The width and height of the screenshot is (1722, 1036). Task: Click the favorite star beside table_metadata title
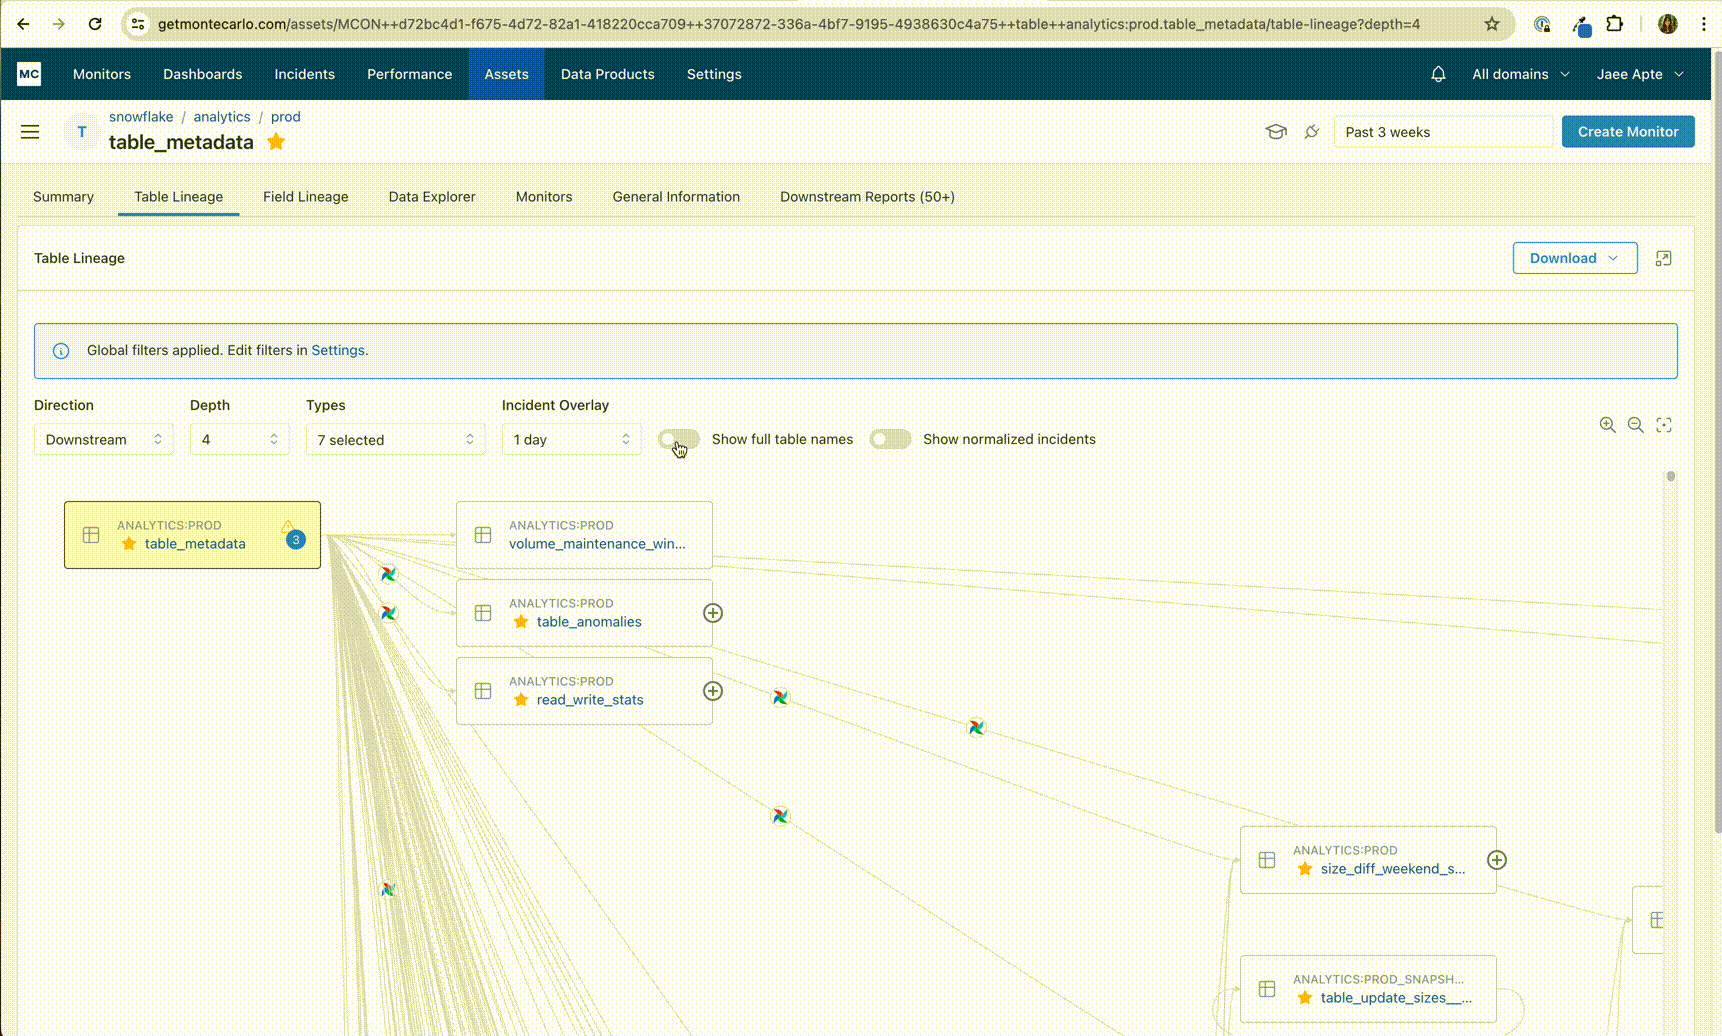click(x=276, y=142)
